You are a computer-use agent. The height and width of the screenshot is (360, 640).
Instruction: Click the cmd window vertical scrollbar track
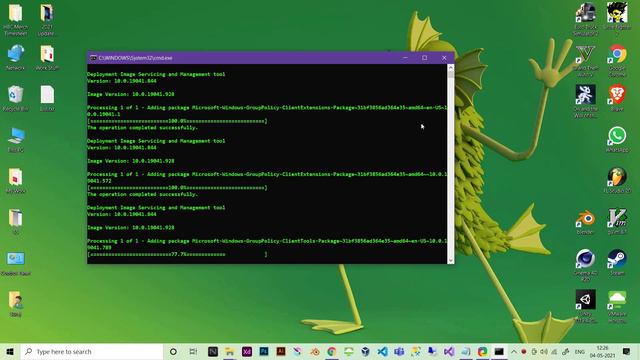tap(451, 164)
